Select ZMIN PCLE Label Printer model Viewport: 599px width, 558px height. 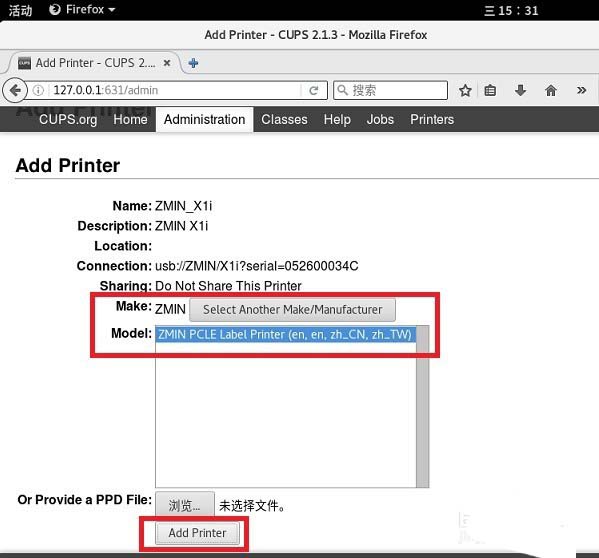[285, 335]
